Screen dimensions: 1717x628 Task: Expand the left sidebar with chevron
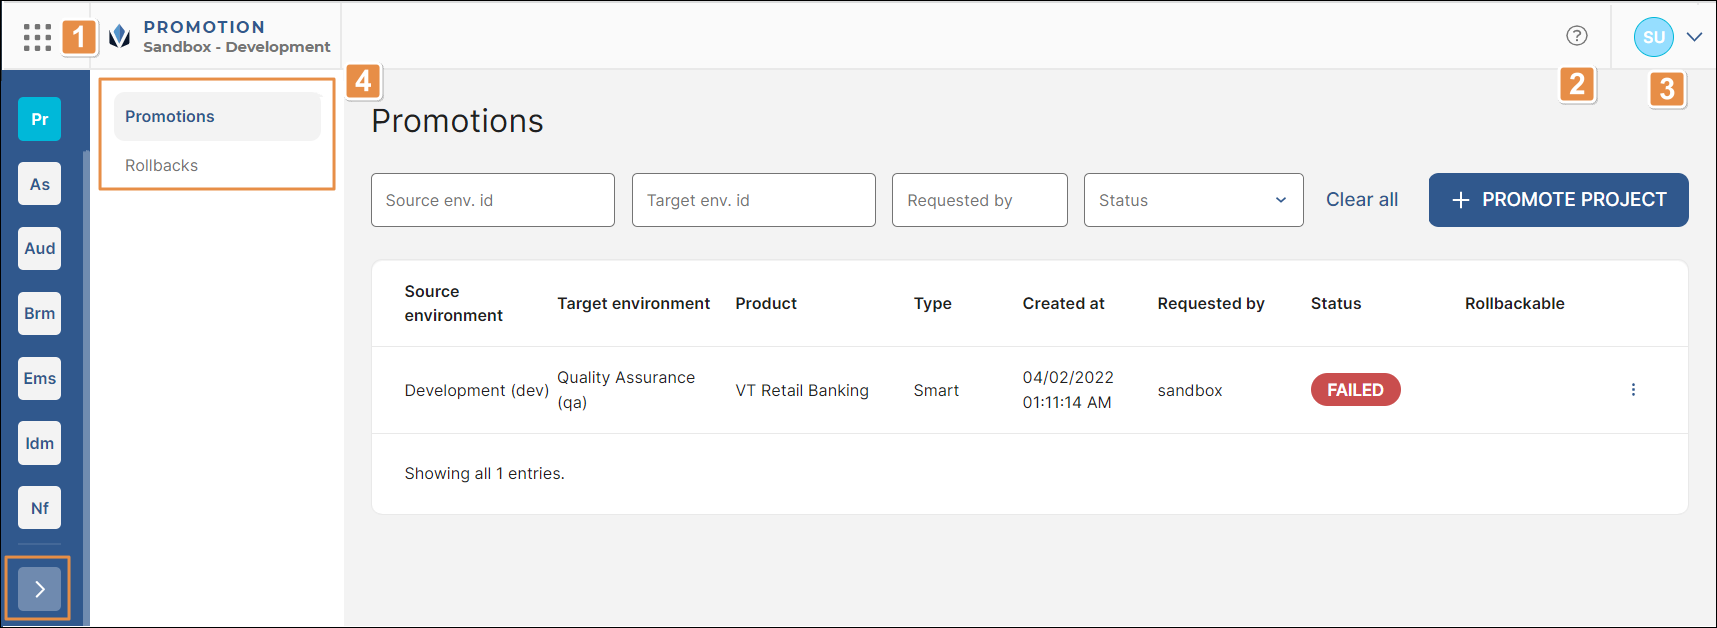(39, 589)
